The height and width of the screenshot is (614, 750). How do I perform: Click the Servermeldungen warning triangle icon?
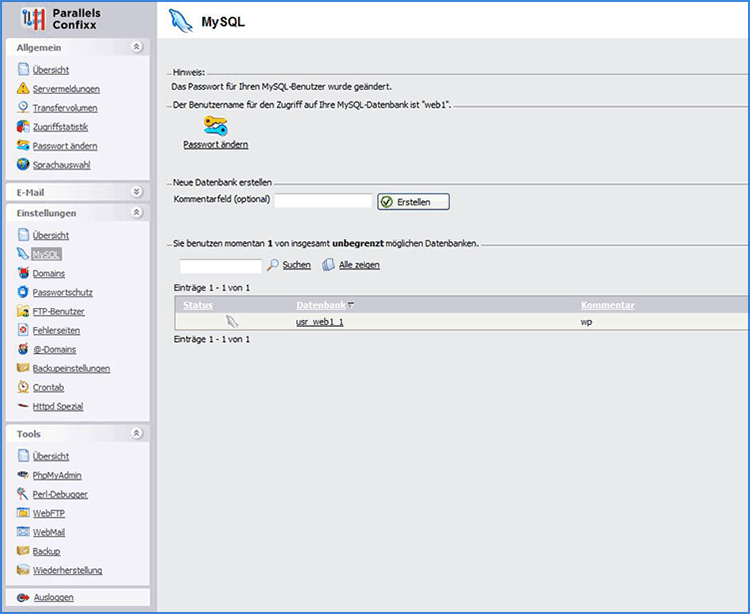[x=23, y=88]
